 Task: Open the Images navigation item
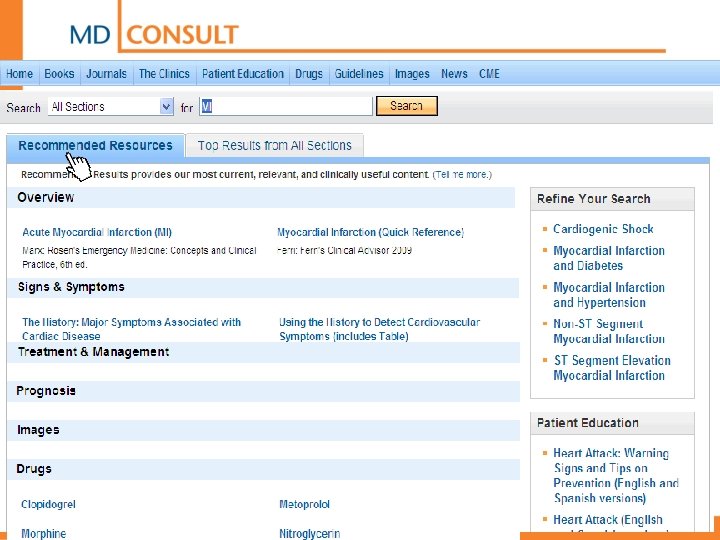(412, 74)
